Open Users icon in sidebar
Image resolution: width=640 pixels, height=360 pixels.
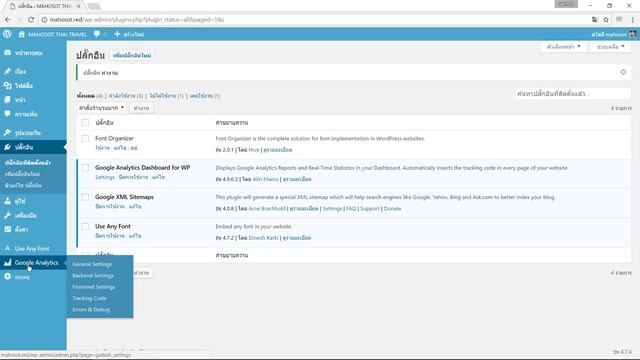click(7, 201)
